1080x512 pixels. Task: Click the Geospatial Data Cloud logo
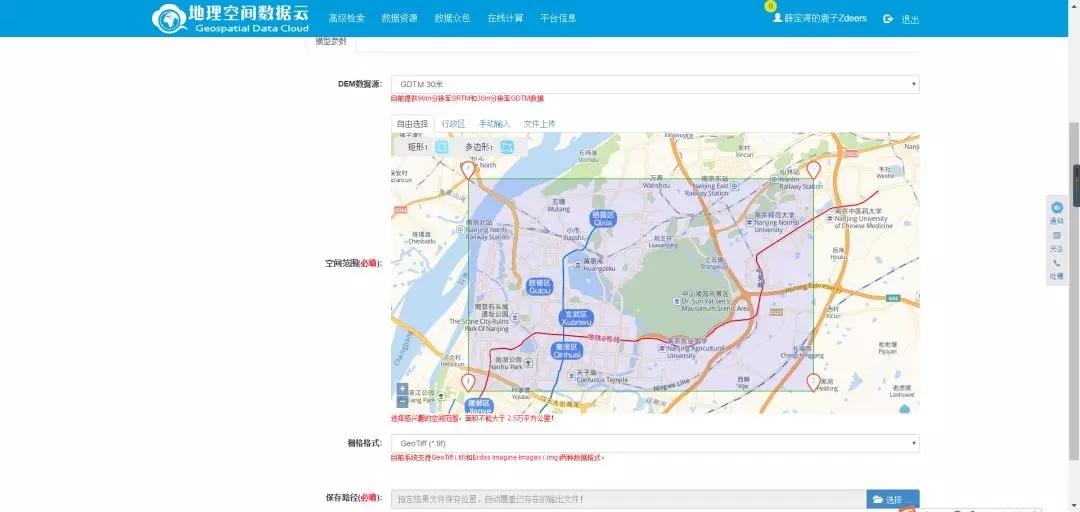click(x=230, y=19)
